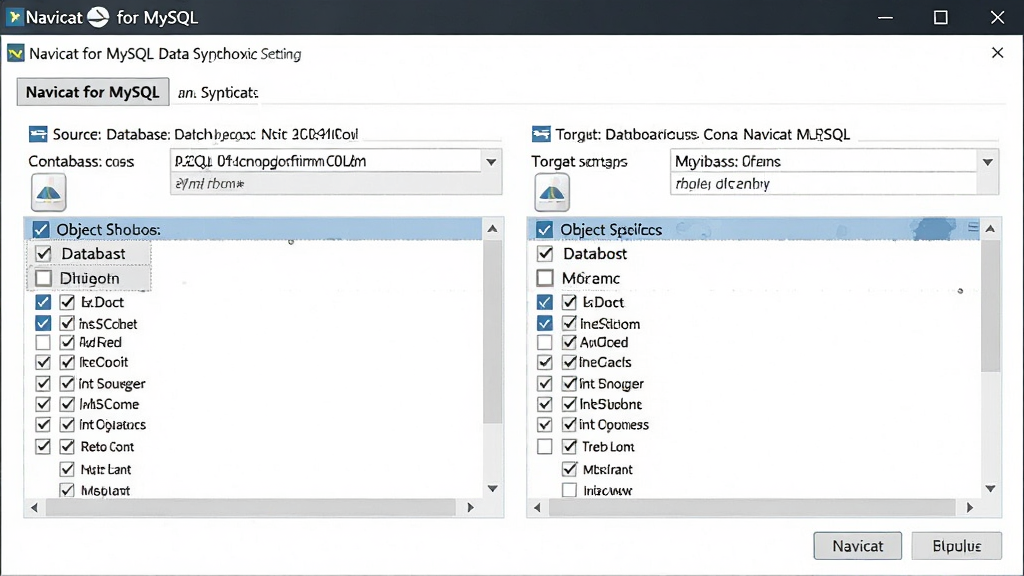Click the Torgut database header icon
Viewport: 1024px width, 576px height.
541,135
